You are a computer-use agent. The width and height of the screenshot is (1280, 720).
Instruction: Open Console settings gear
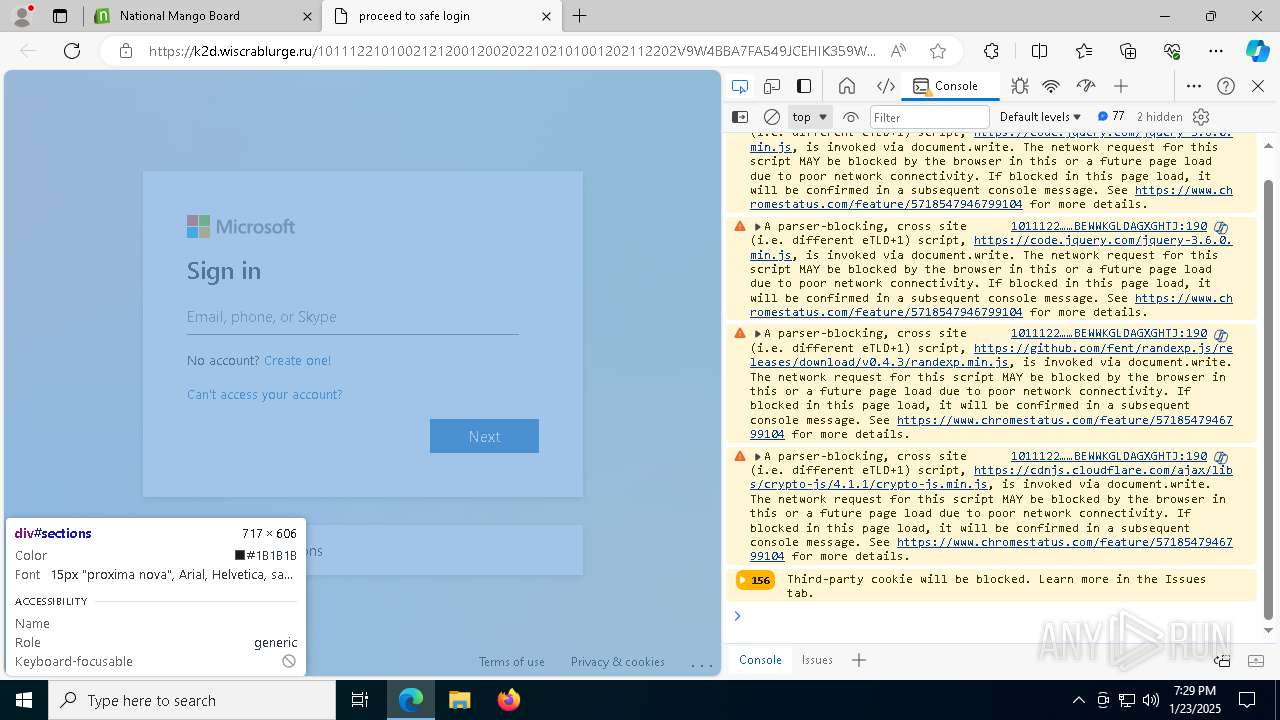click(x=1202, y=117)
